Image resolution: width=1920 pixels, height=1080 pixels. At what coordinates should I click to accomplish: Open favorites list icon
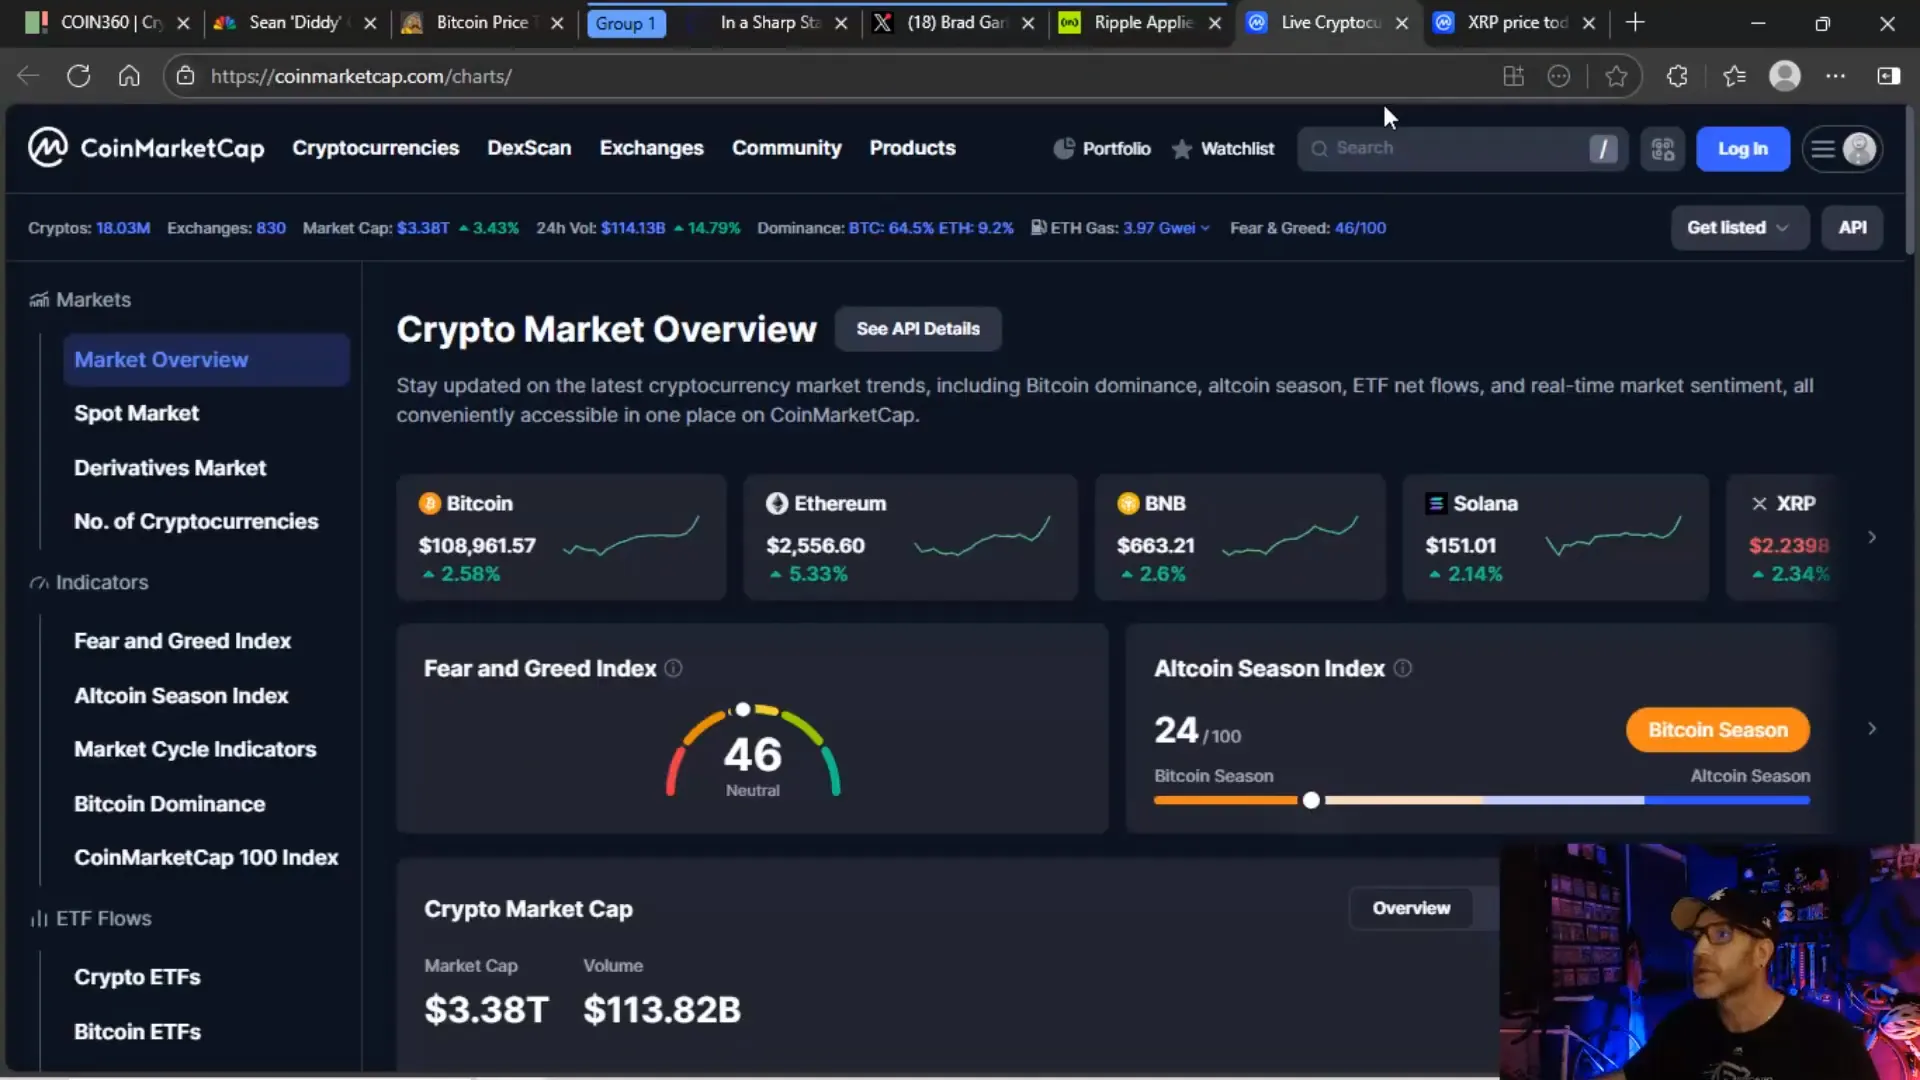coord(1734,76)
